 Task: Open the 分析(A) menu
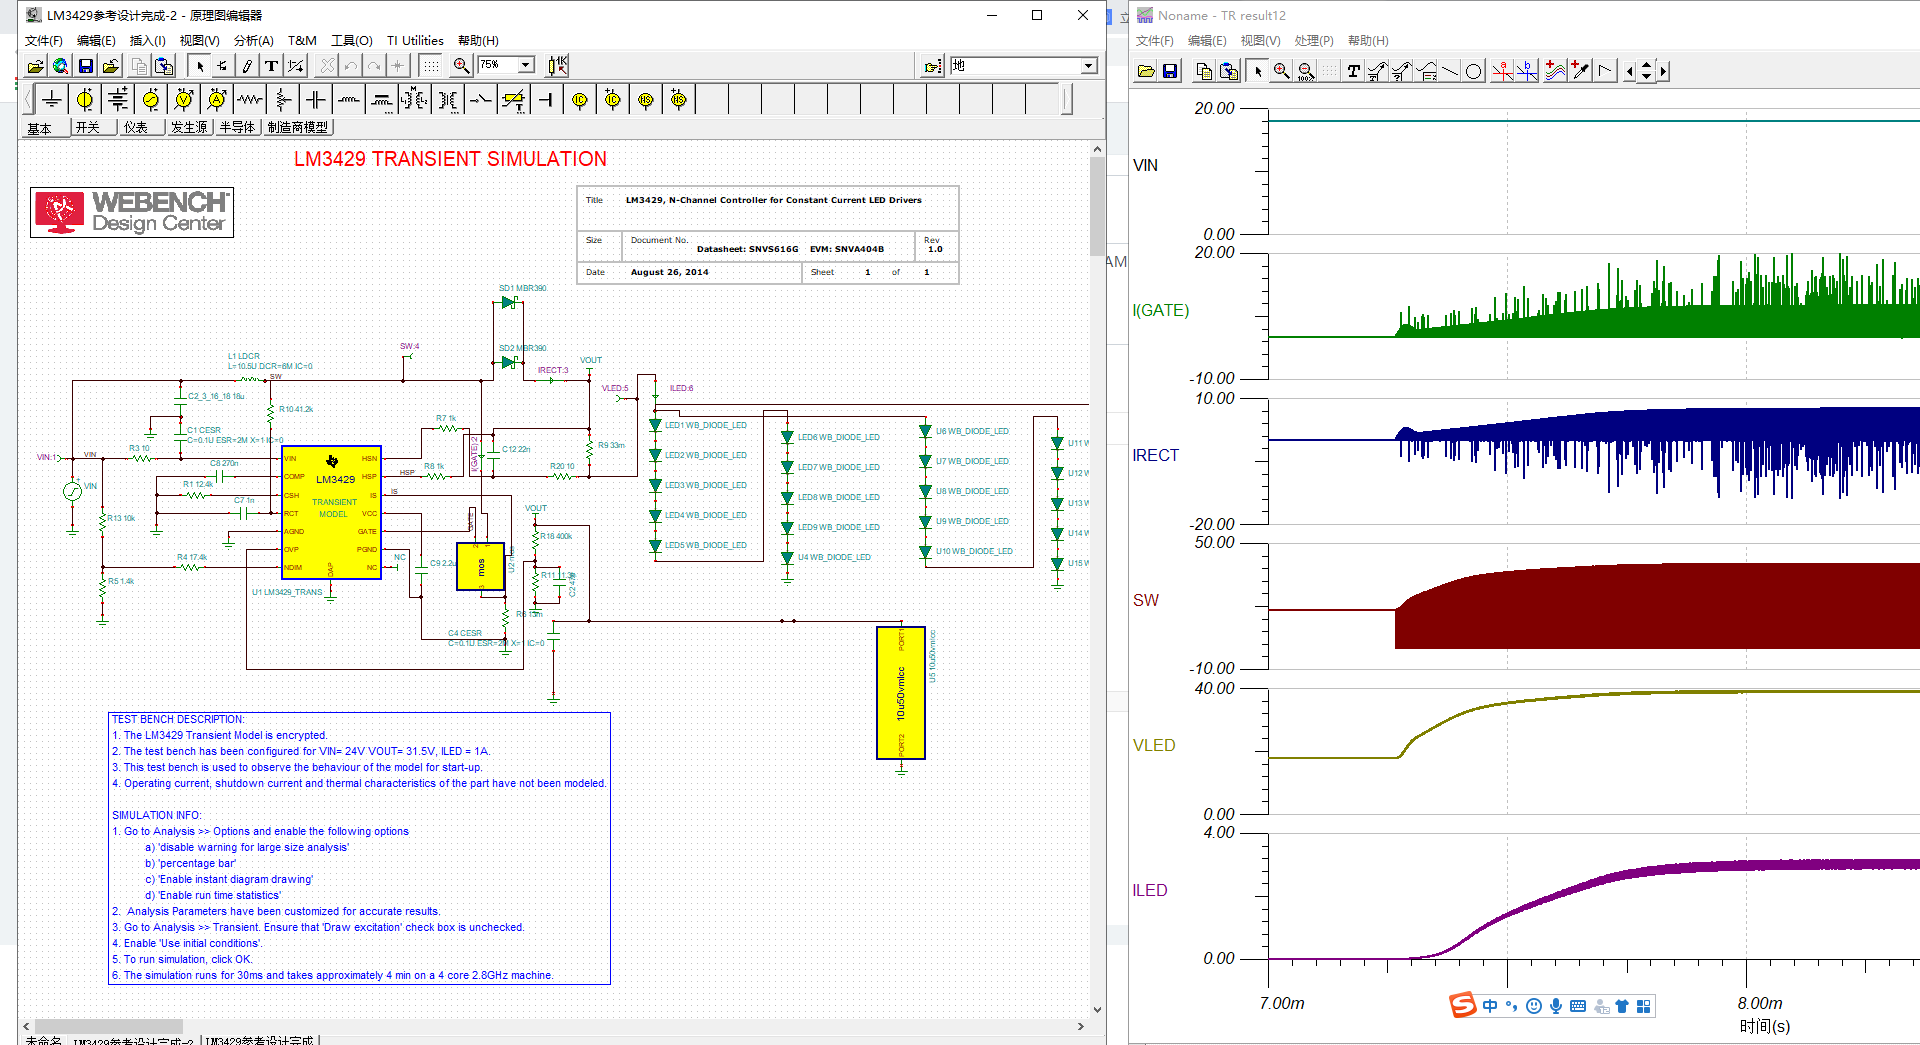[253, 41]
